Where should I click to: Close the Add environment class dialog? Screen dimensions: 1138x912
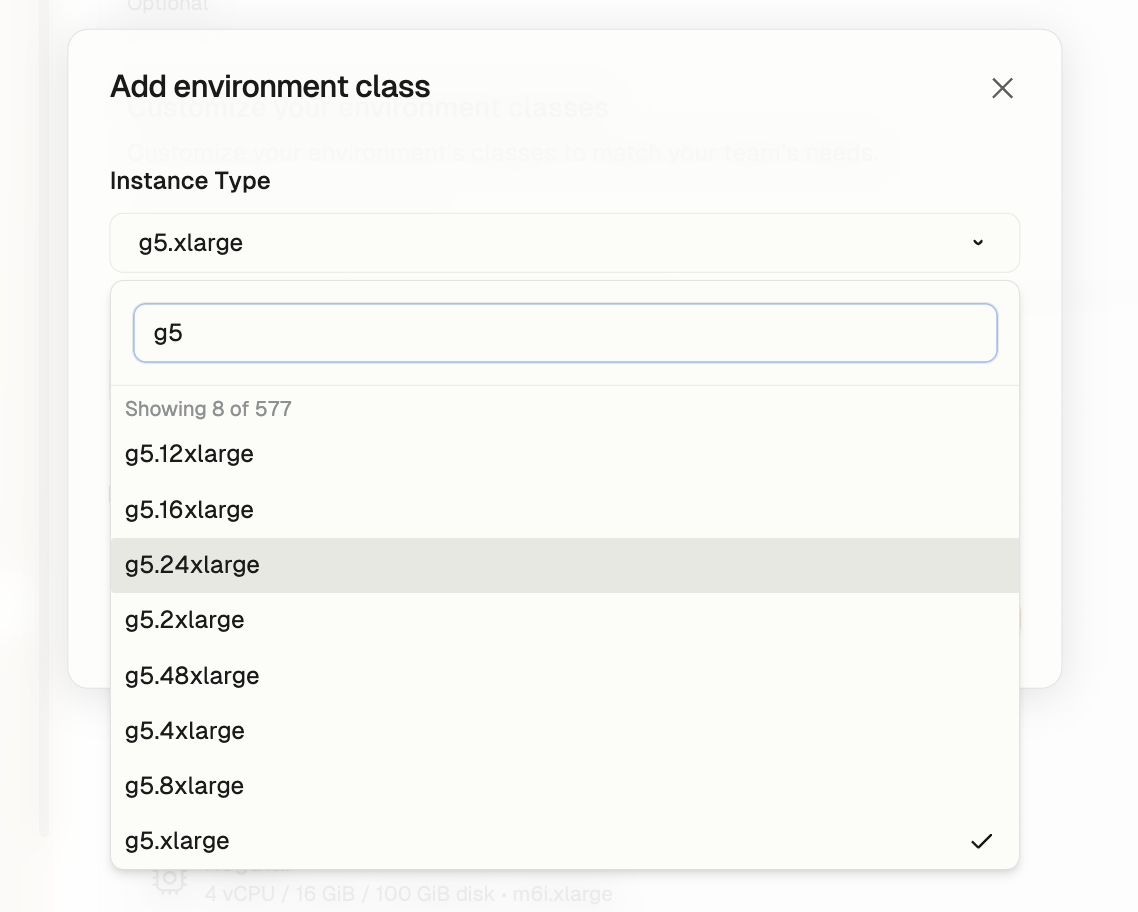point(1002,89)
